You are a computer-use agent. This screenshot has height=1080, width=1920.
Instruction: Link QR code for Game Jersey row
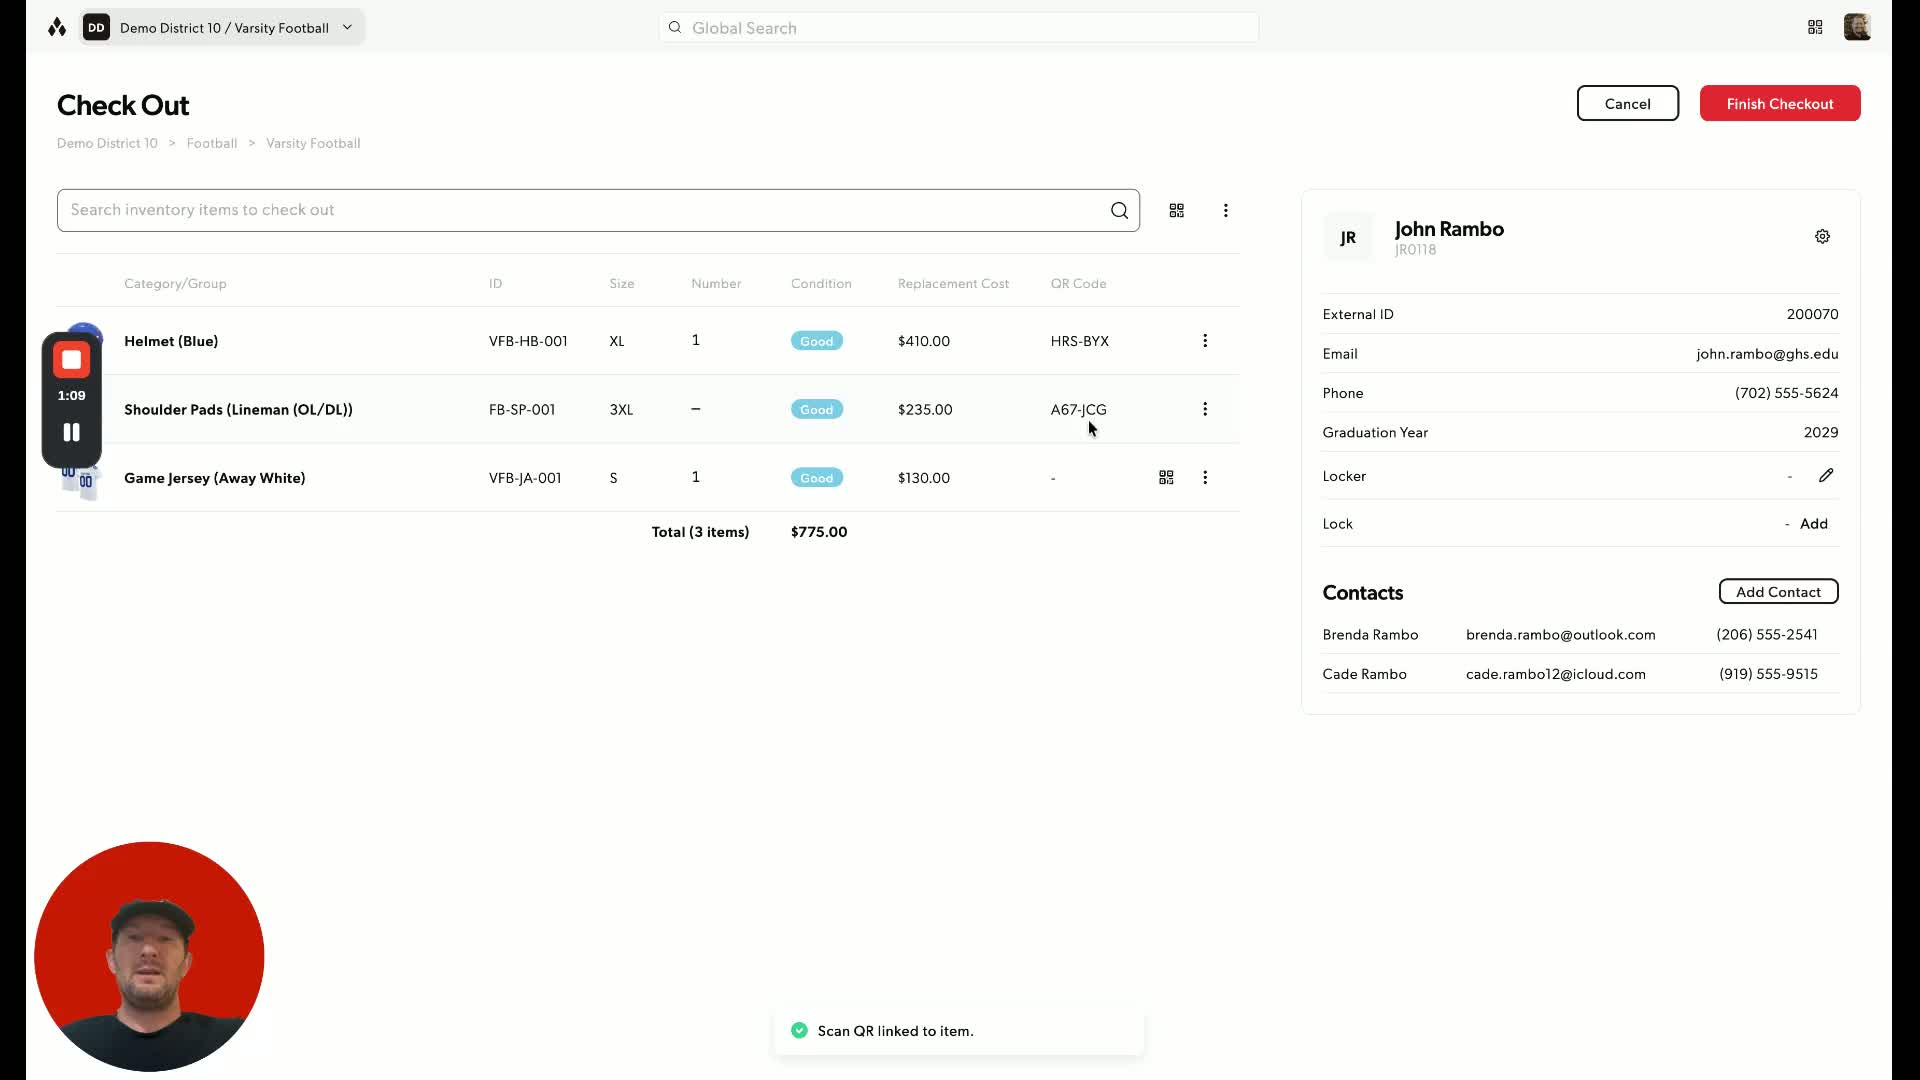(x=1166, y=478)
